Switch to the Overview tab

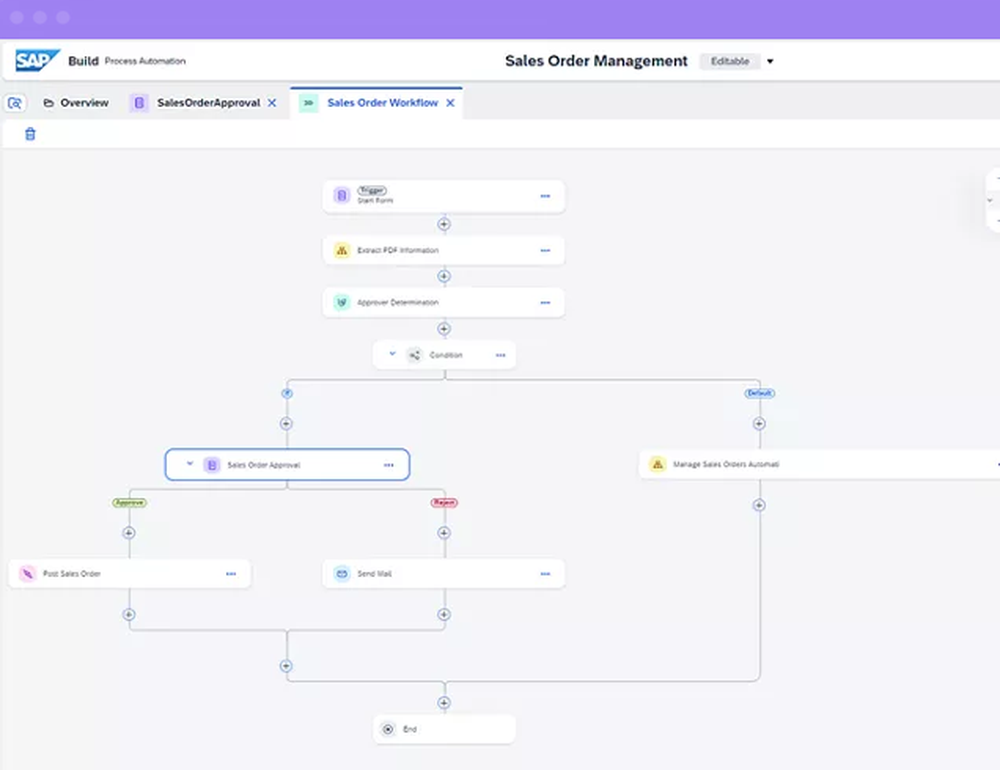click(x=76, y=103)
